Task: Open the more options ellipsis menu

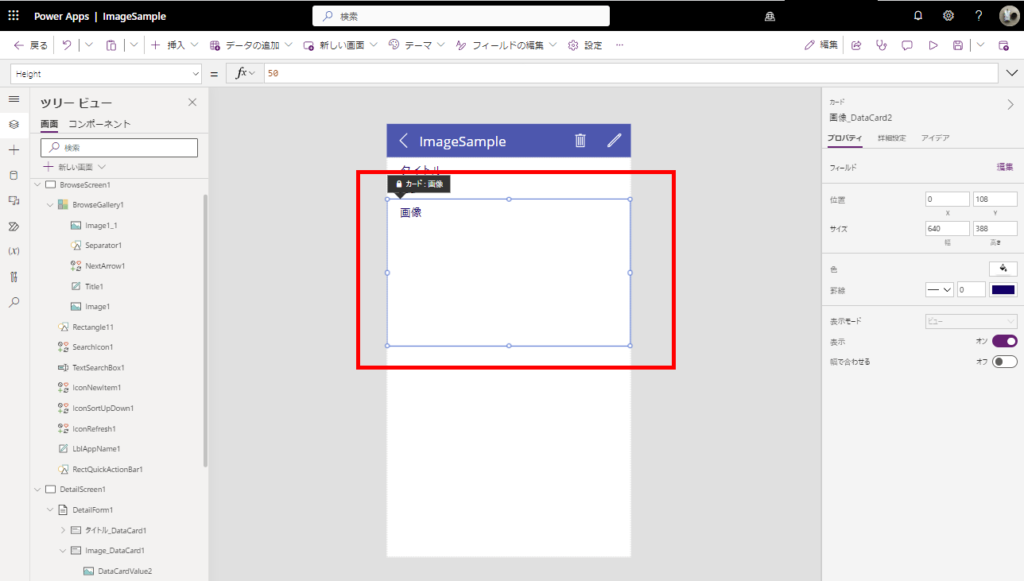Action: point(619,45)
